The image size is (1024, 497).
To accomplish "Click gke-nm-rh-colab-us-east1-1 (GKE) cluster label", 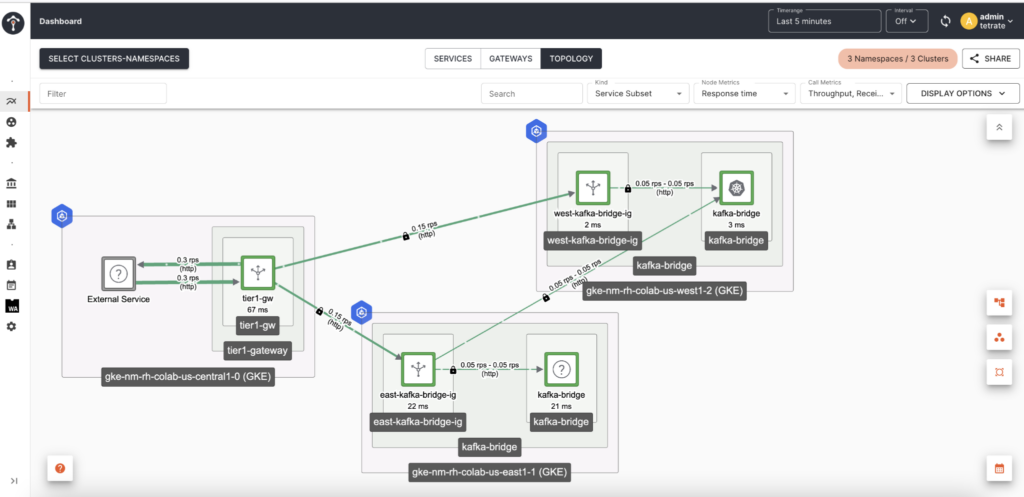I will pyautogui.click(x=490, y=473).
